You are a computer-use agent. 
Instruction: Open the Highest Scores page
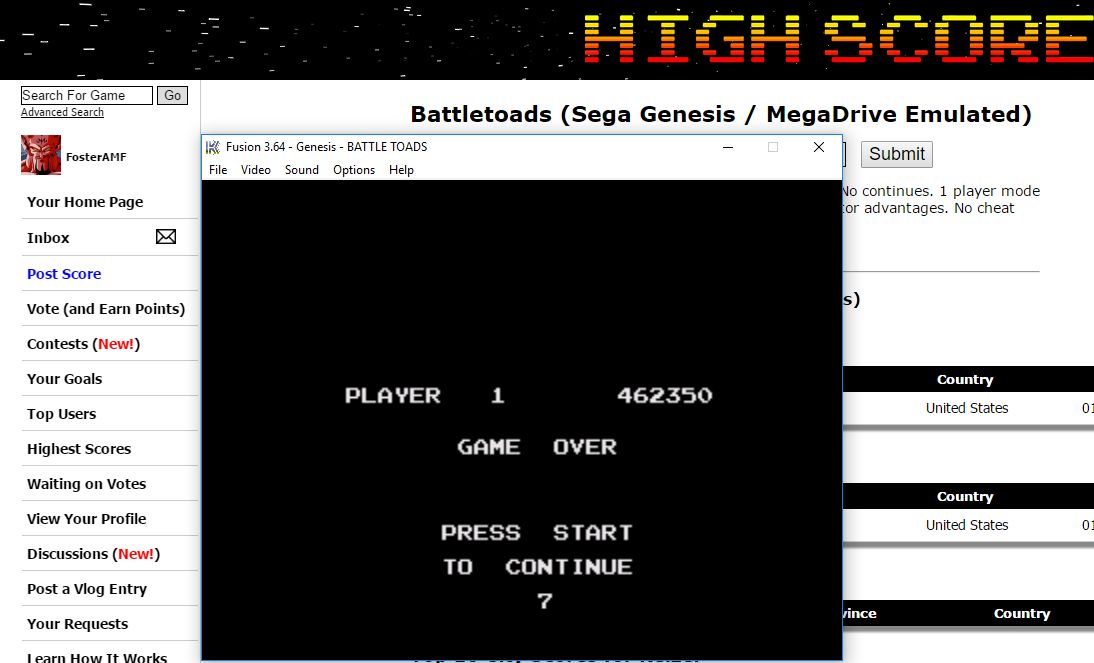(79, 449)
